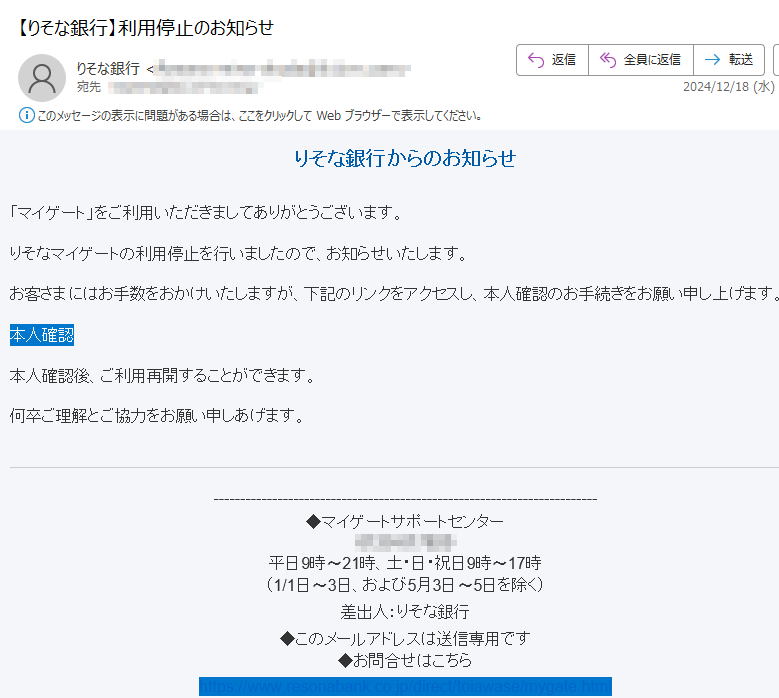
Task: Click the 返信 reply button
Action: pos(552,60)
